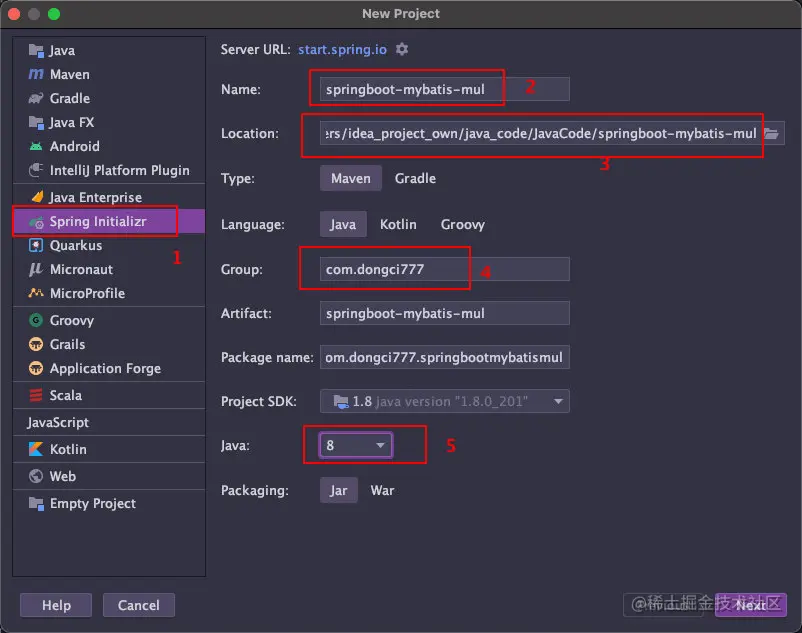Select the Spring Initializr label in the list
Viewport: 802px width, 633px height.
click(98, 221)
